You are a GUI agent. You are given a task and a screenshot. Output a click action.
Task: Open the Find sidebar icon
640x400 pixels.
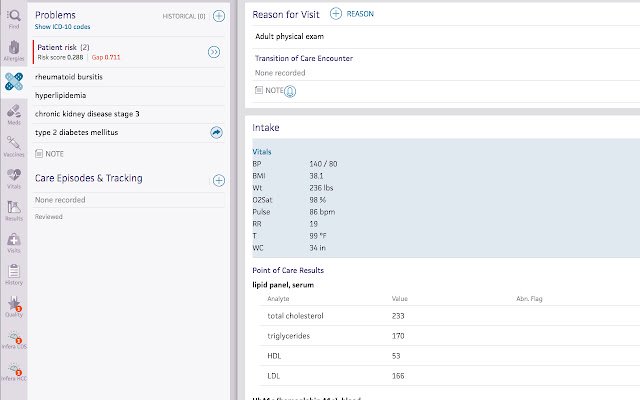[14, 19]
